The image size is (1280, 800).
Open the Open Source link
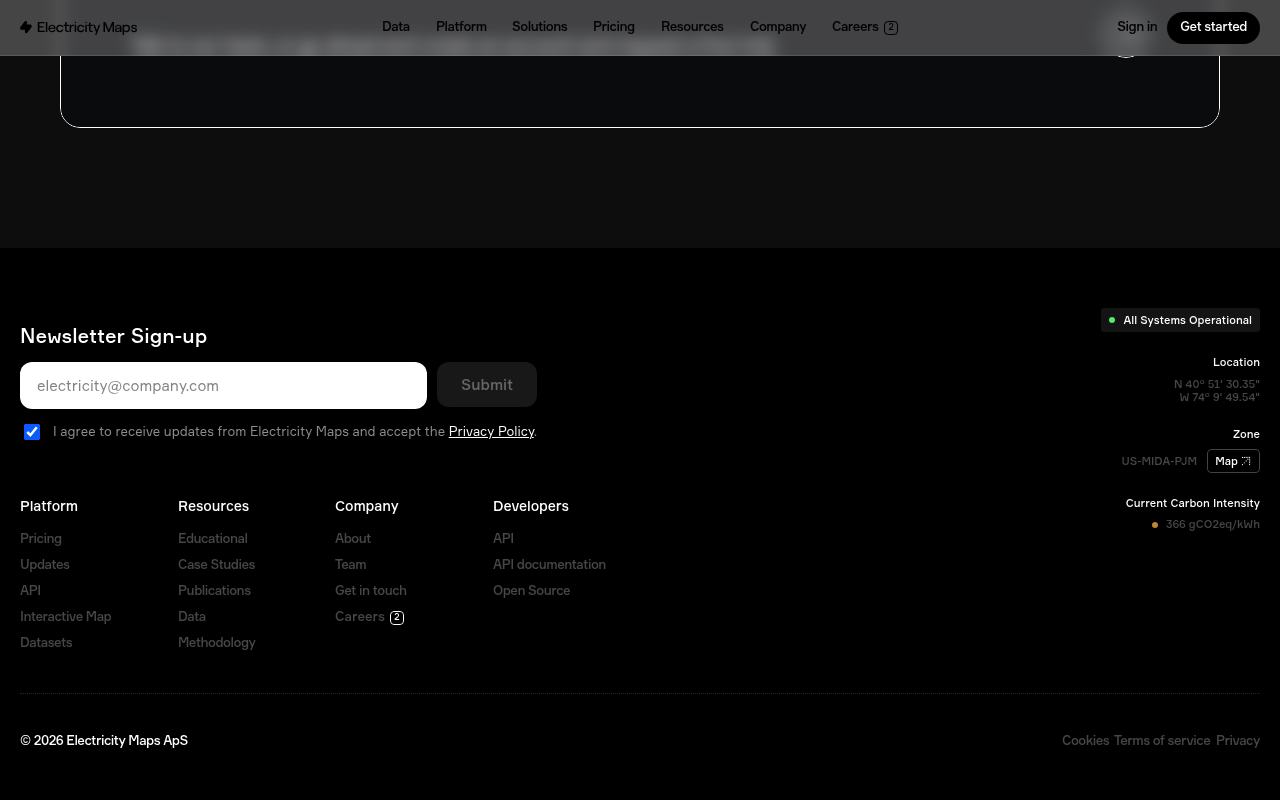[x=531, y=590]
